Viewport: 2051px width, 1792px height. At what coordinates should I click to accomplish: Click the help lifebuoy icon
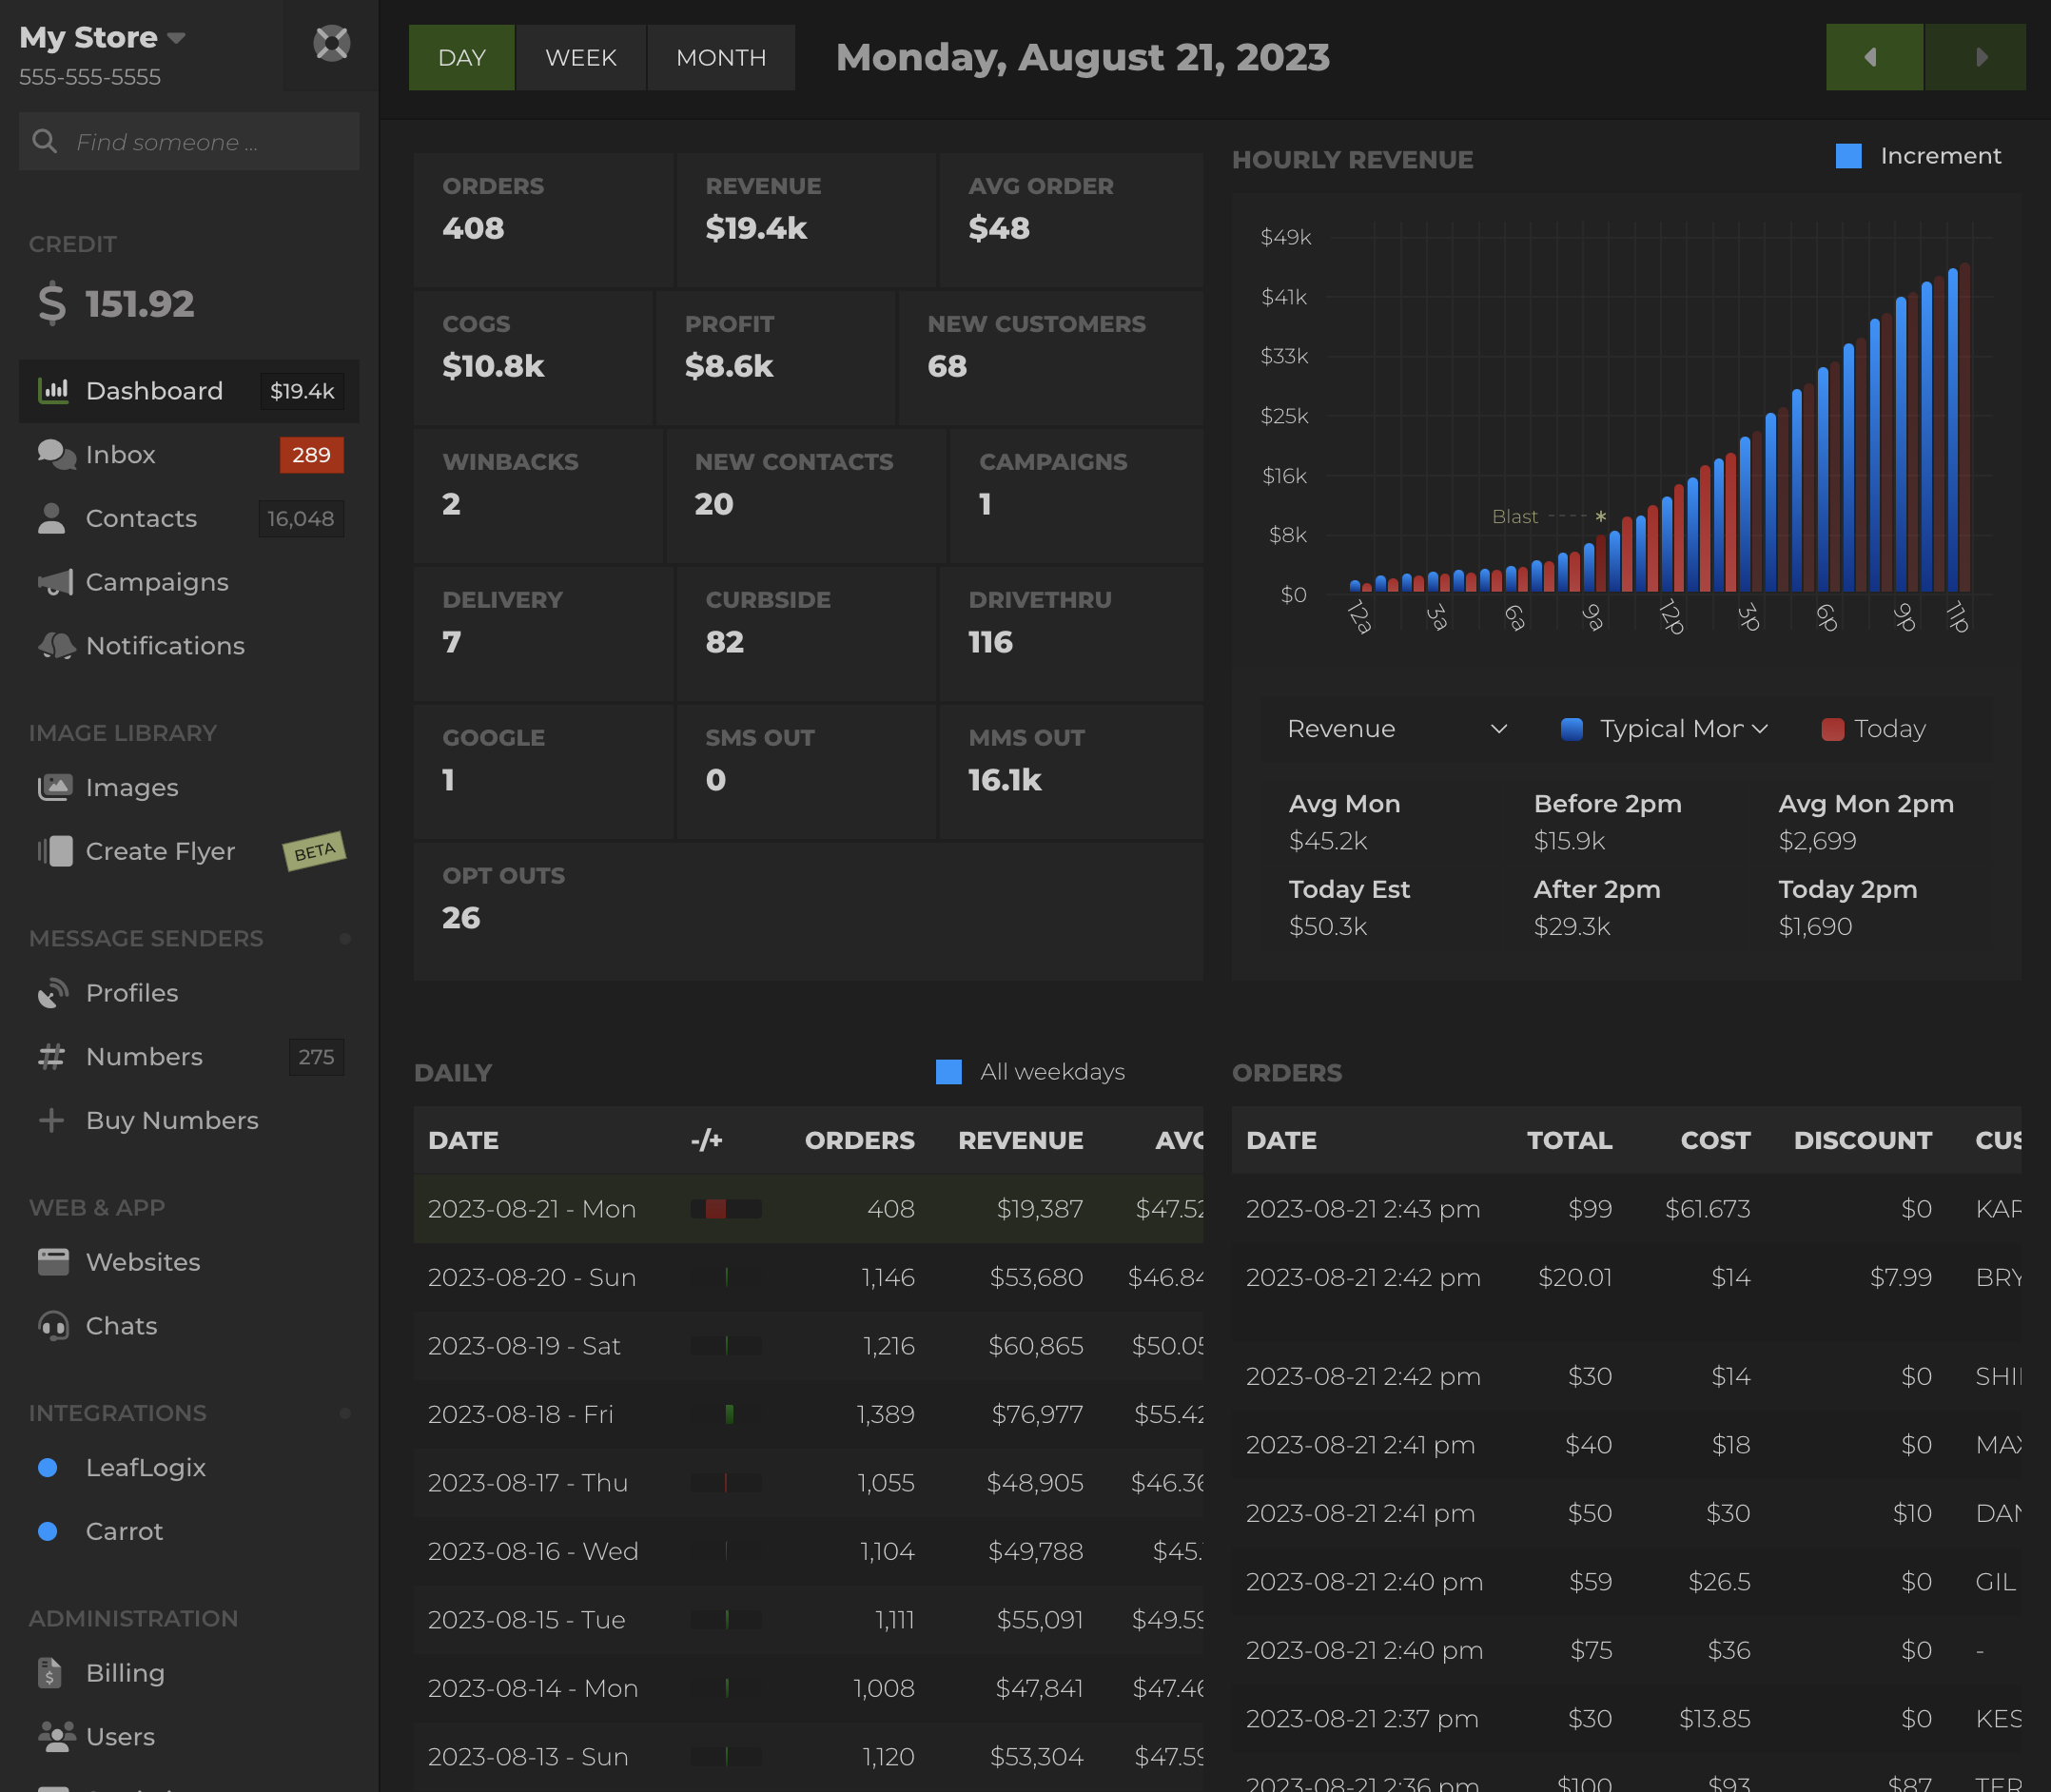(x=331, y=43)
